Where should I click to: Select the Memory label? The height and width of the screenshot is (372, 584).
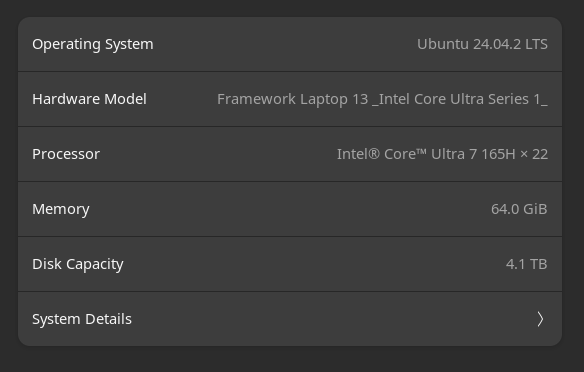61,209
